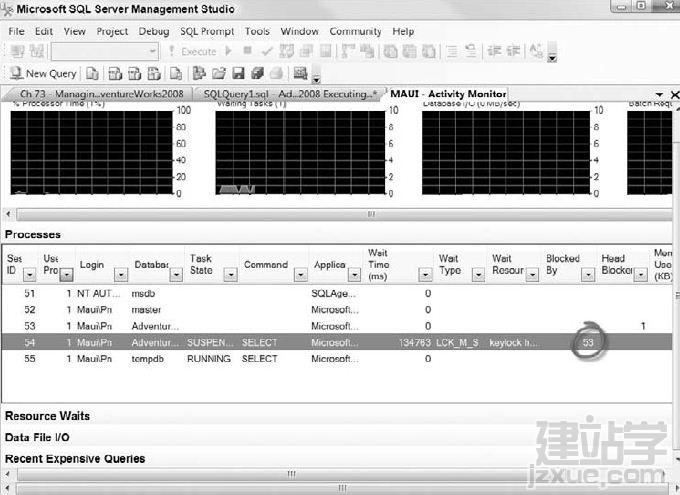Open the Wait Time column filter dropdown
Image resolution: width=680 pixels, height=495 pixels.
coord(425,275)
